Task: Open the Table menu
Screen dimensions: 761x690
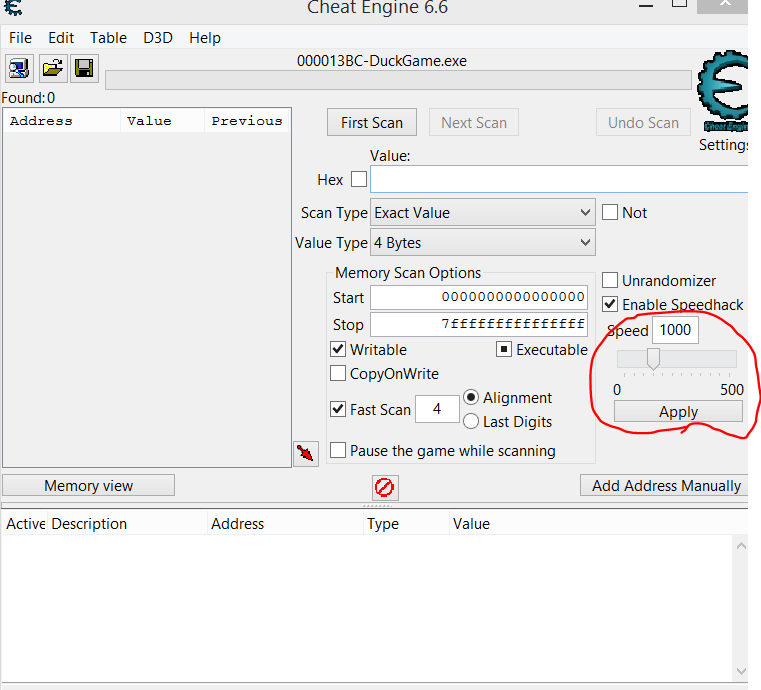Action: (x=108, y=37)
